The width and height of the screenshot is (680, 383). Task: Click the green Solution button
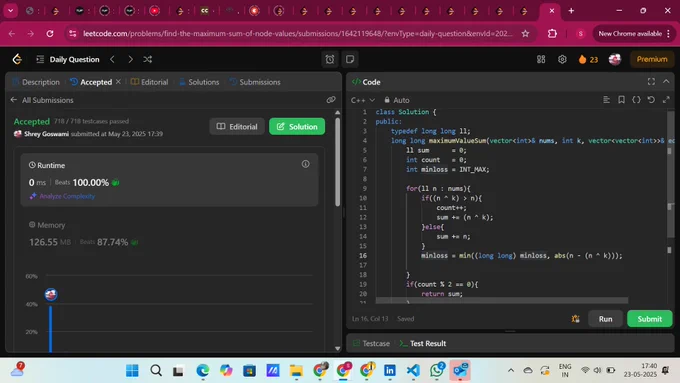297,127
